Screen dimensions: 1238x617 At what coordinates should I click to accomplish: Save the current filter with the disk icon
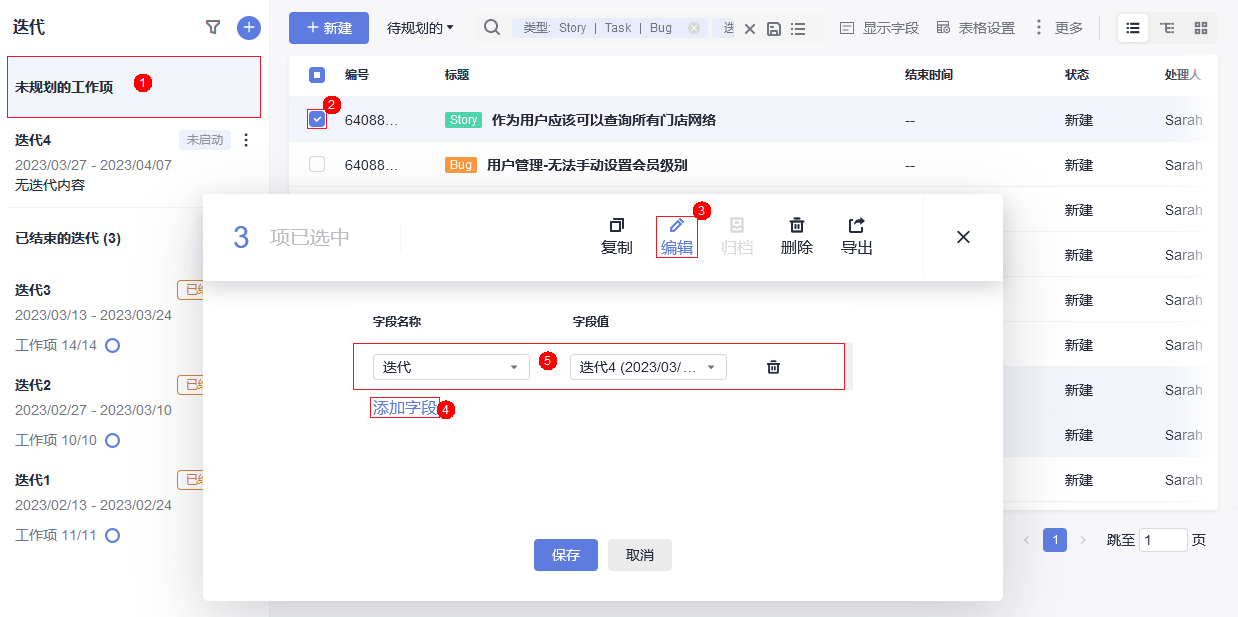click(x=773, y=28)
